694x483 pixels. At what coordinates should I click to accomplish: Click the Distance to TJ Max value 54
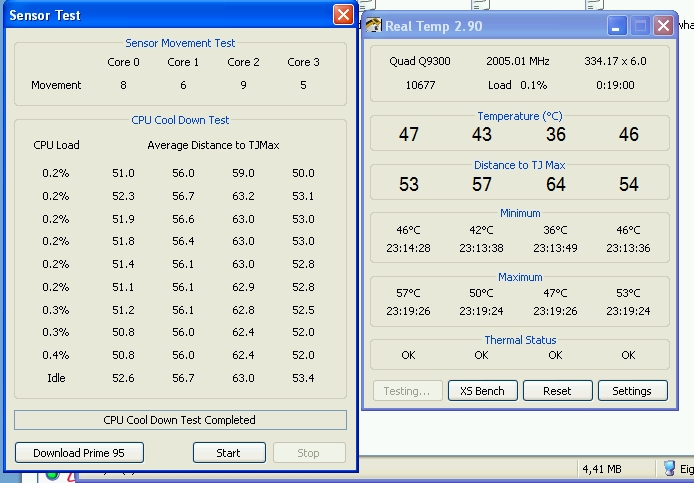pyautogui.click(x=628, y=184)
